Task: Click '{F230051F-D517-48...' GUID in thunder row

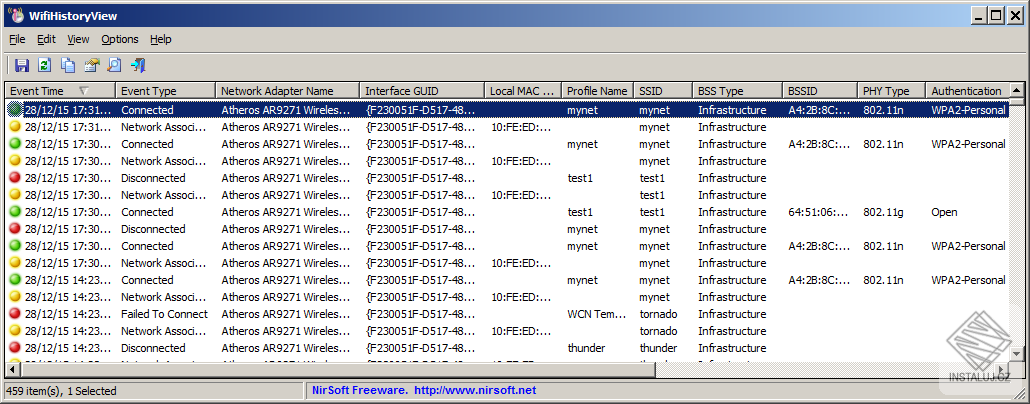Action: tap(420, 348)
